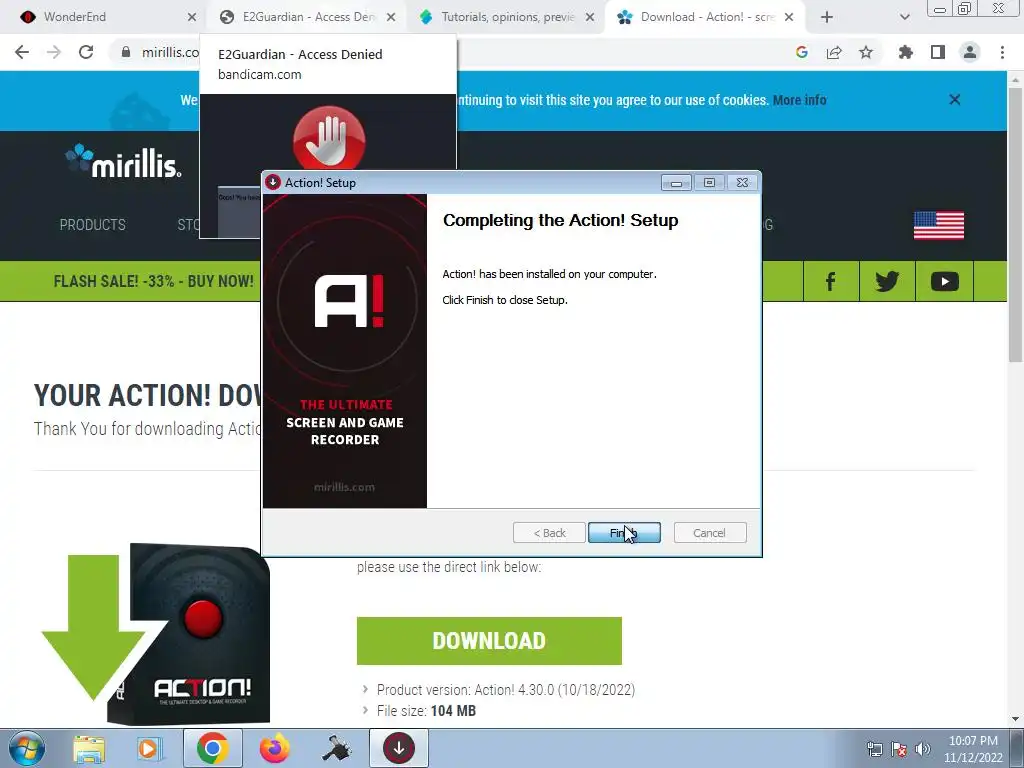Open the Chrome three-dot menu
The image size is (1024, 768).
(x=1002, y=52)
